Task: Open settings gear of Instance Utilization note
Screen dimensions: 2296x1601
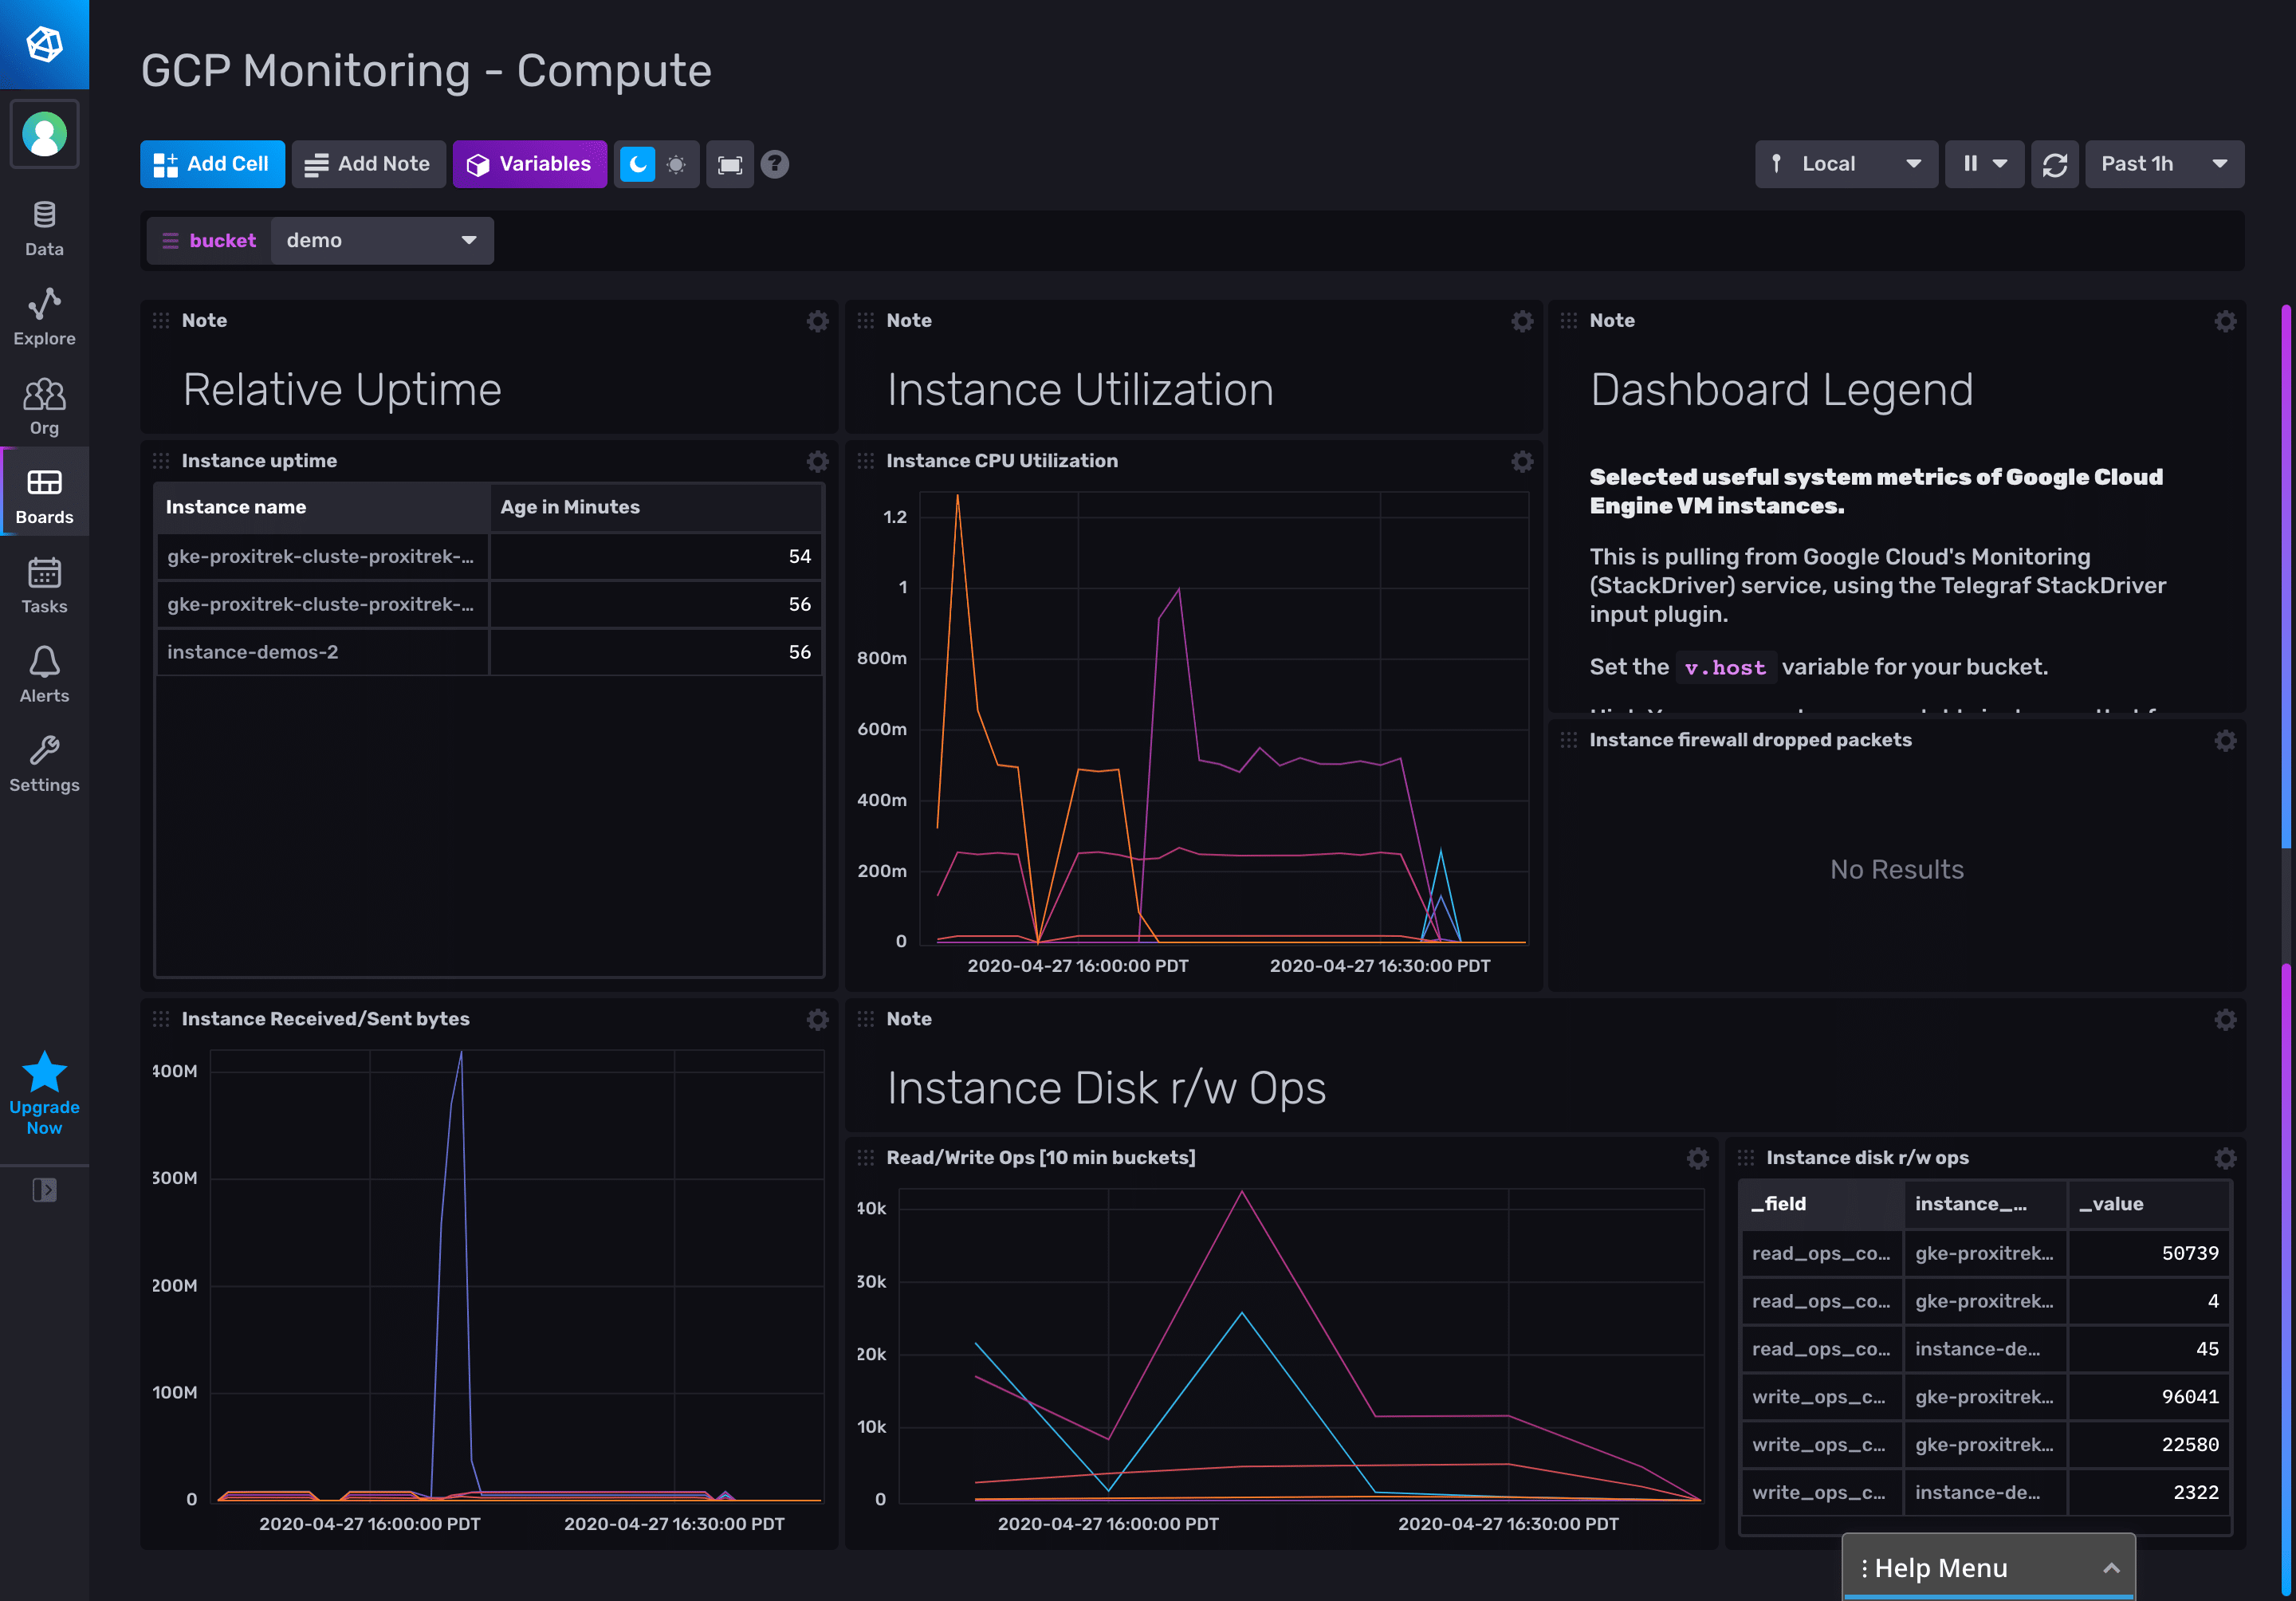Action: click(x=1522, y=321)
